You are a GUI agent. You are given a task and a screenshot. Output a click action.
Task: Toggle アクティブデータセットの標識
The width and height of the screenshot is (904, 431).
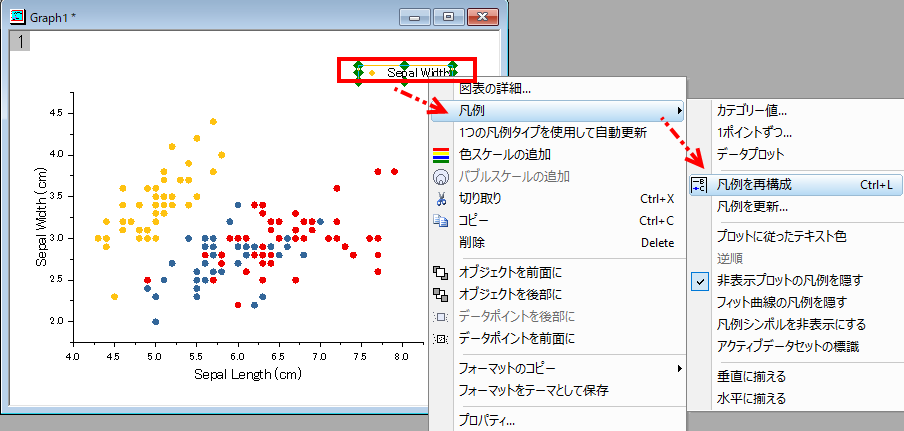(x=788, y=346)
